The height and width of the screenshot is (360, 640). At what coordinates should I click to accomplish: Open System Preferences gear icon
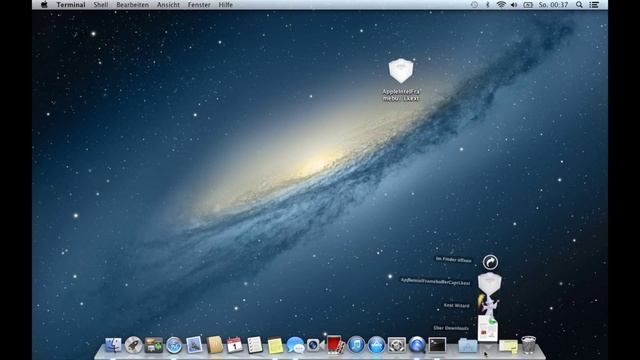coord(397,345)
